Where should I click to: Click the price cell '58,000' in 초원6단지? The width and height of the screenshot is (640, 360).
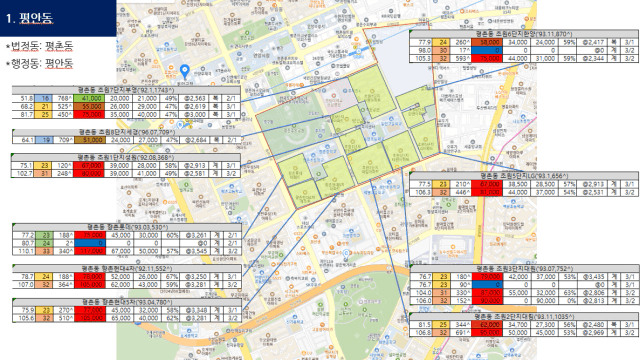tap(487, 42)
